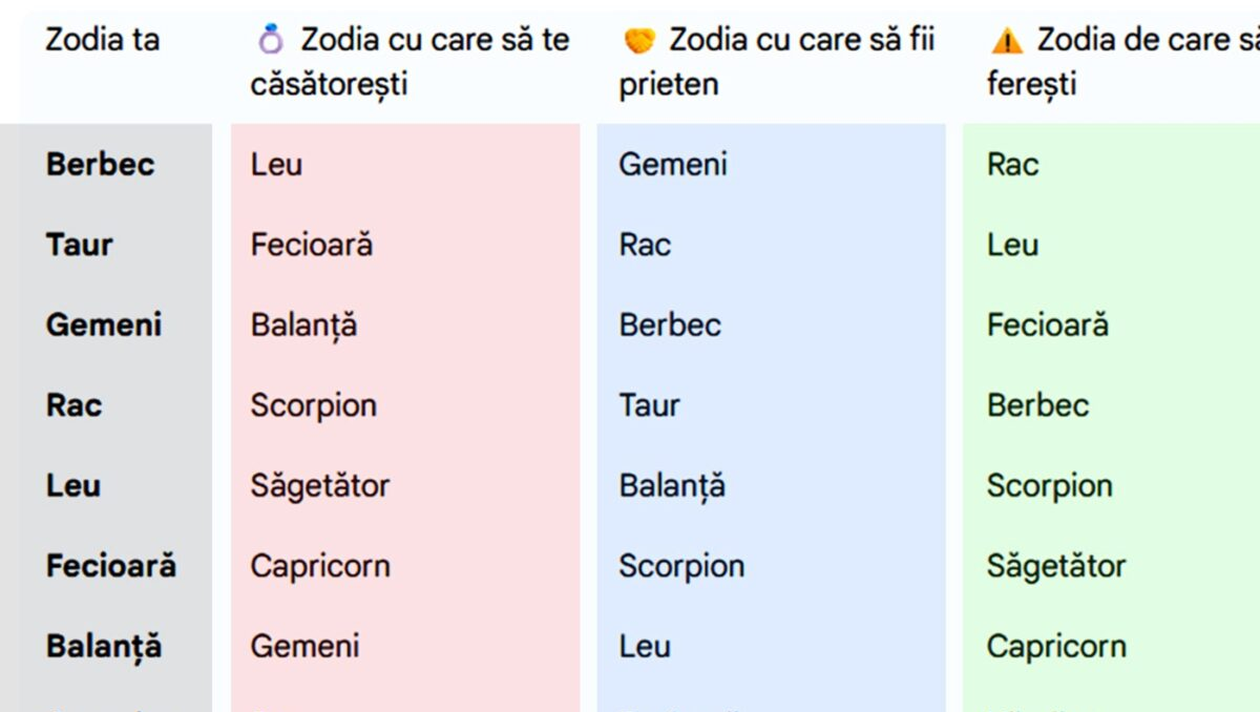This screenshot has height=712, width=1260.
Task: Select the bold Leu row label
Action: coord(73,486)
